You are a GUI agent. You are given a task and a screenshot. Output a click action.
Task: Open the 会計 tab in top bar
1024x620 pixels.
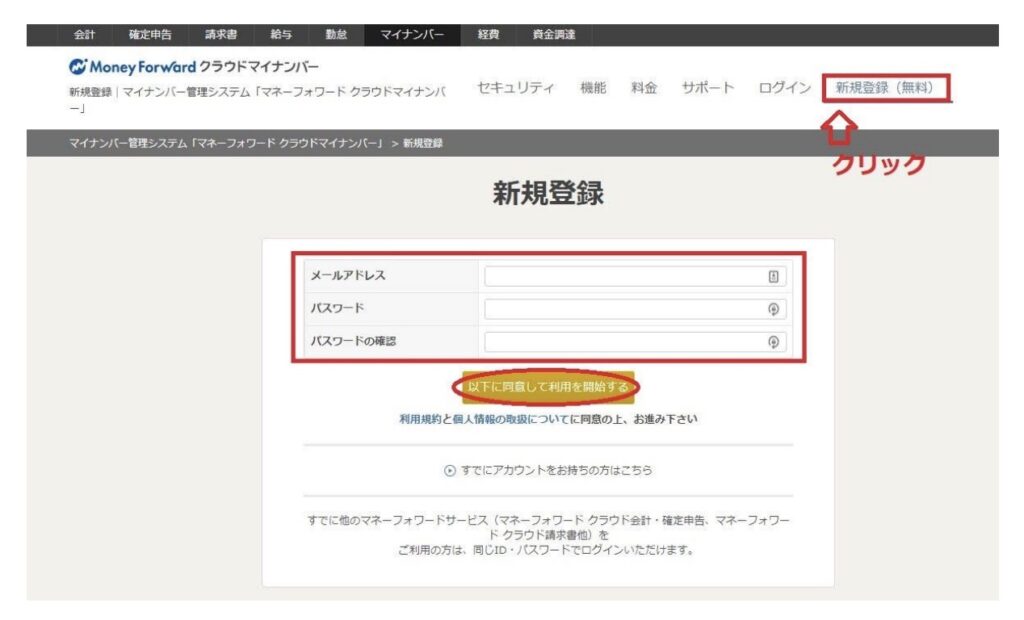click(84, 35)
